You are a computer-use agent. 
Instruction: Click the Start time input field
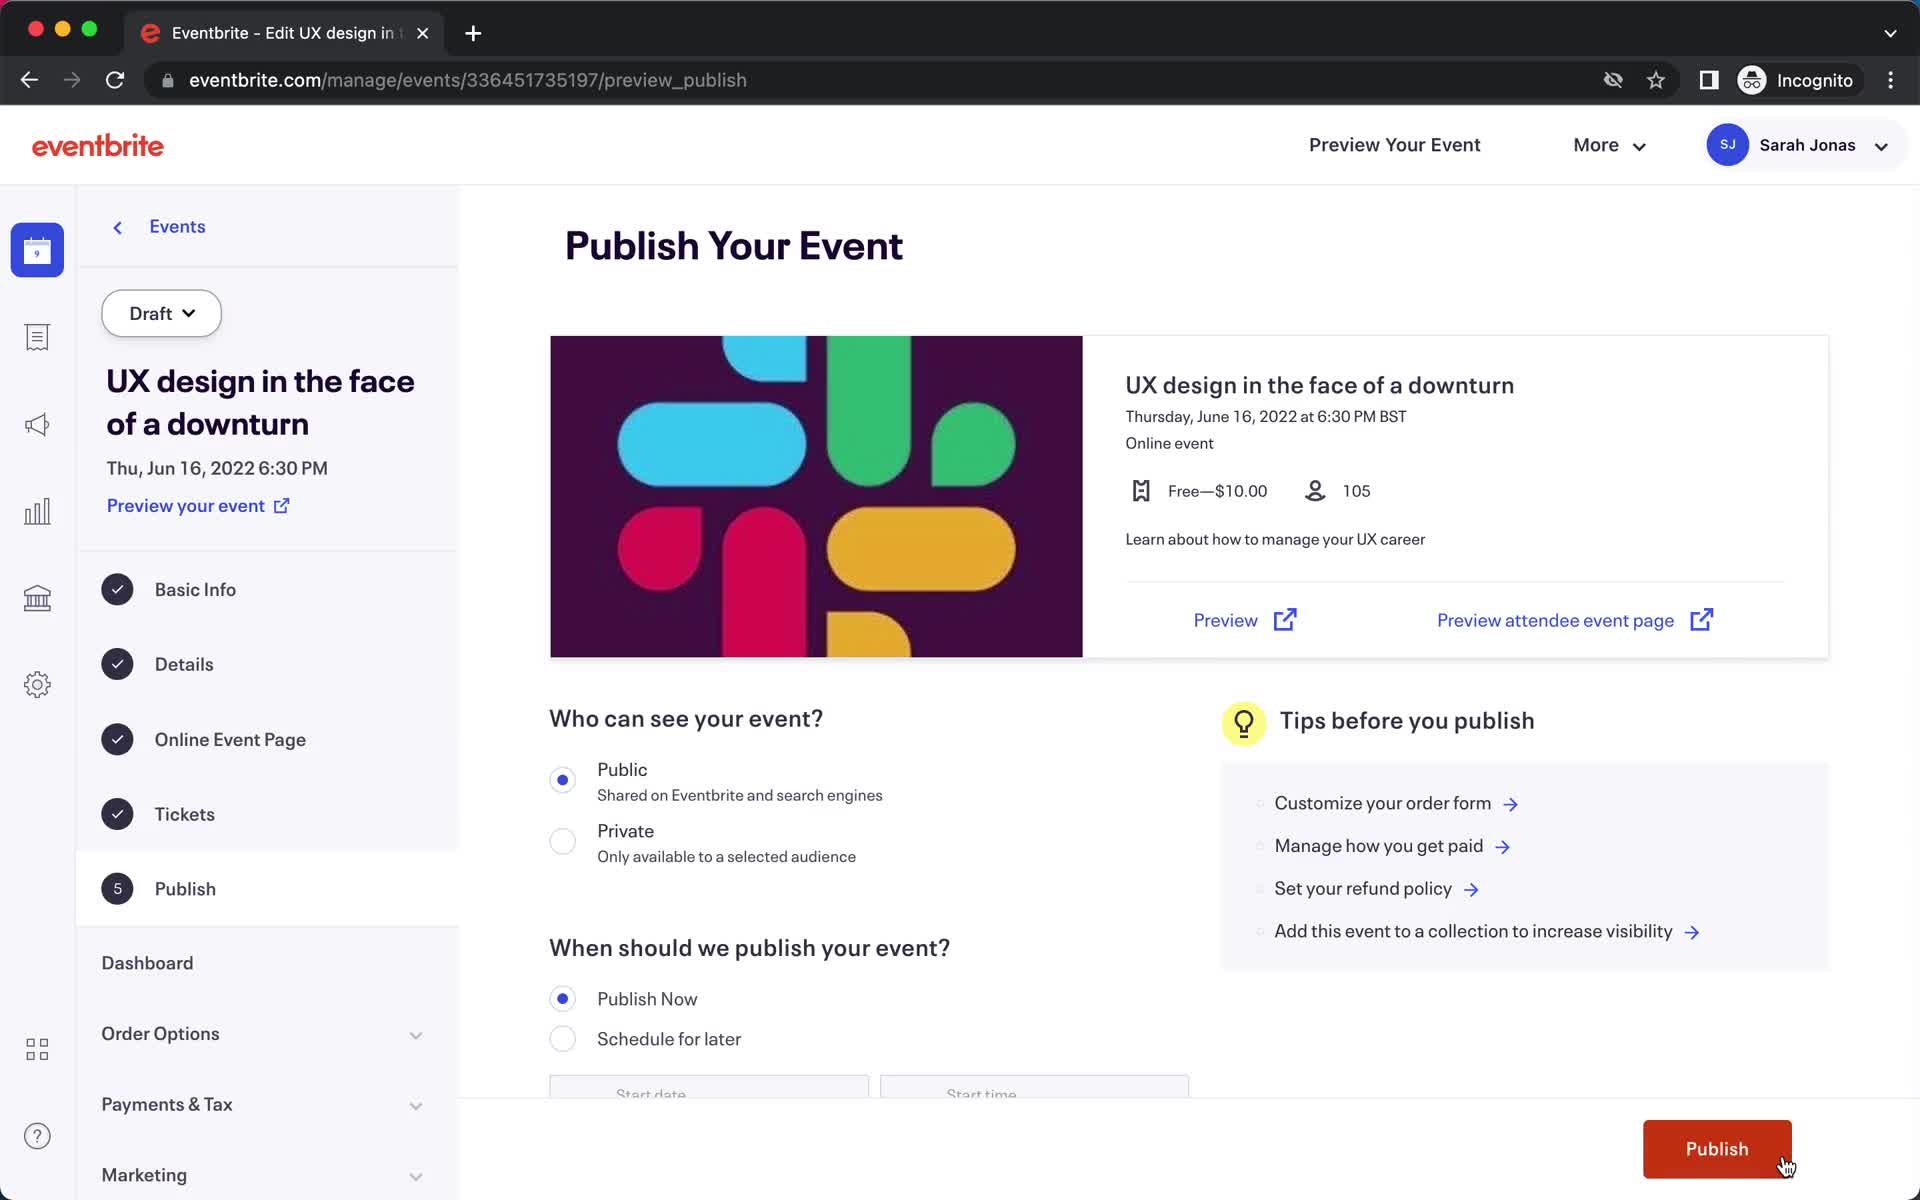1034,1087
